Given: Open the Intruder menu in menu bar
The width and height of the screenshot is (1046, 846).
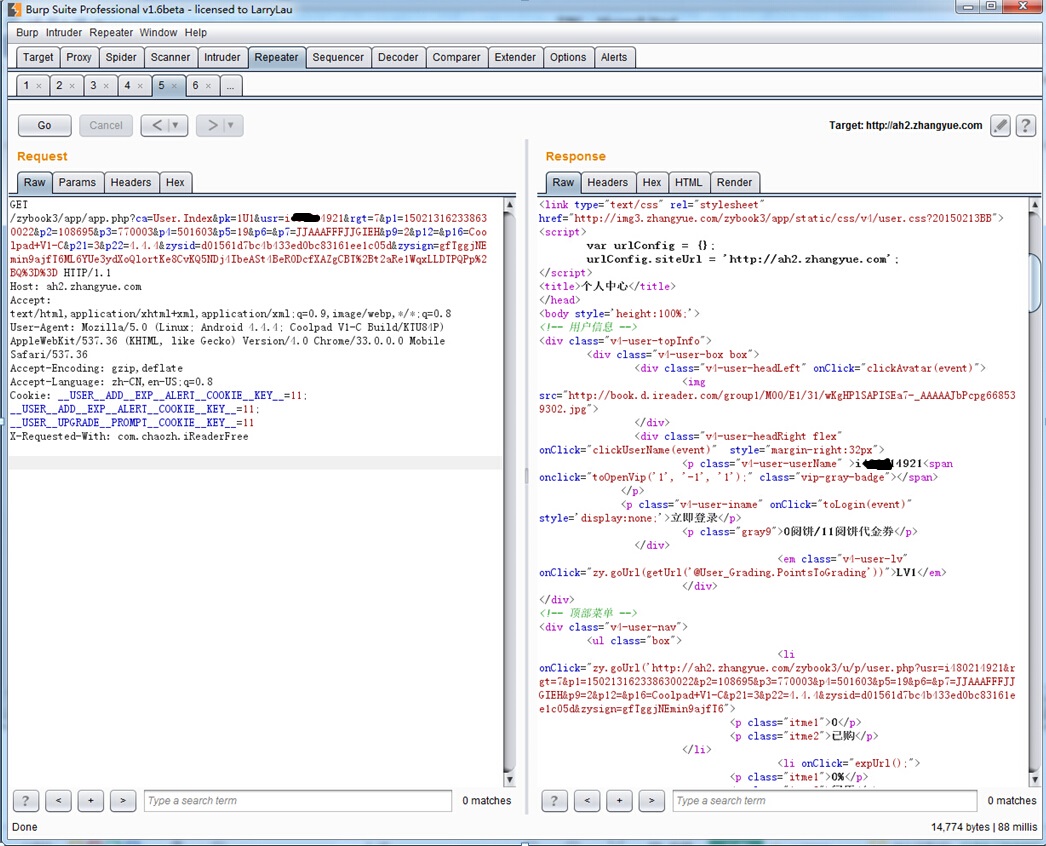Looking at the screenshot, I should pyautogui.click(x=64, y=33).
